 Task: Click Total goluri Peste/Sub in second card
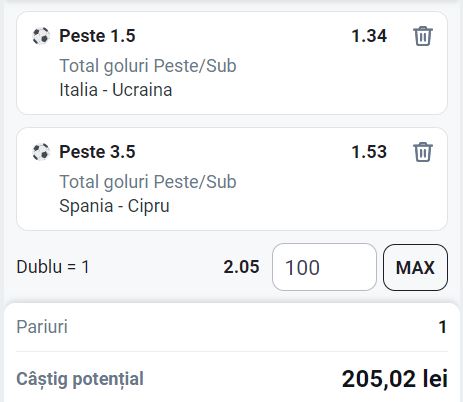point(148,181)
